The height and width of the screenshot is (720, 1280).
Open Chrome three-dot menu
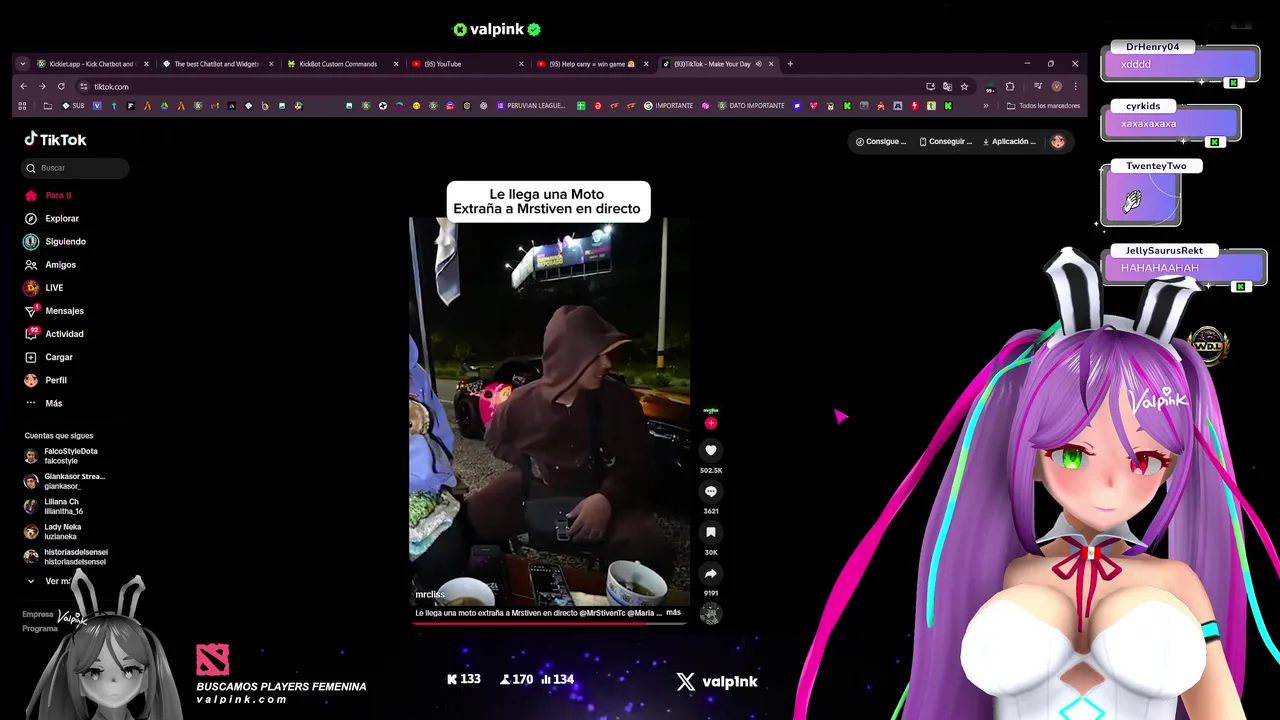pos(1075,86)
